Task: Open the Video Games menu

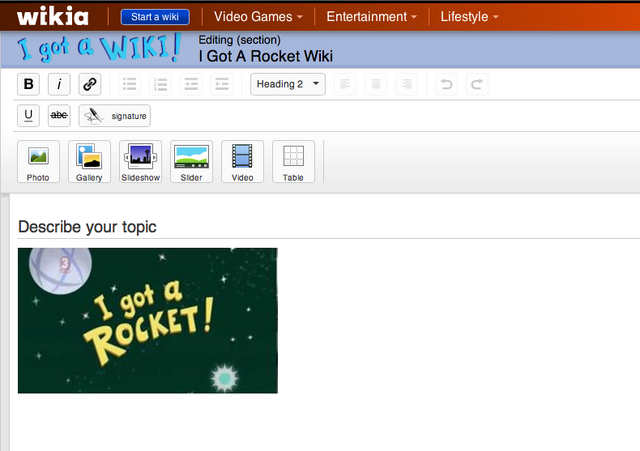Action: (258, 17)
